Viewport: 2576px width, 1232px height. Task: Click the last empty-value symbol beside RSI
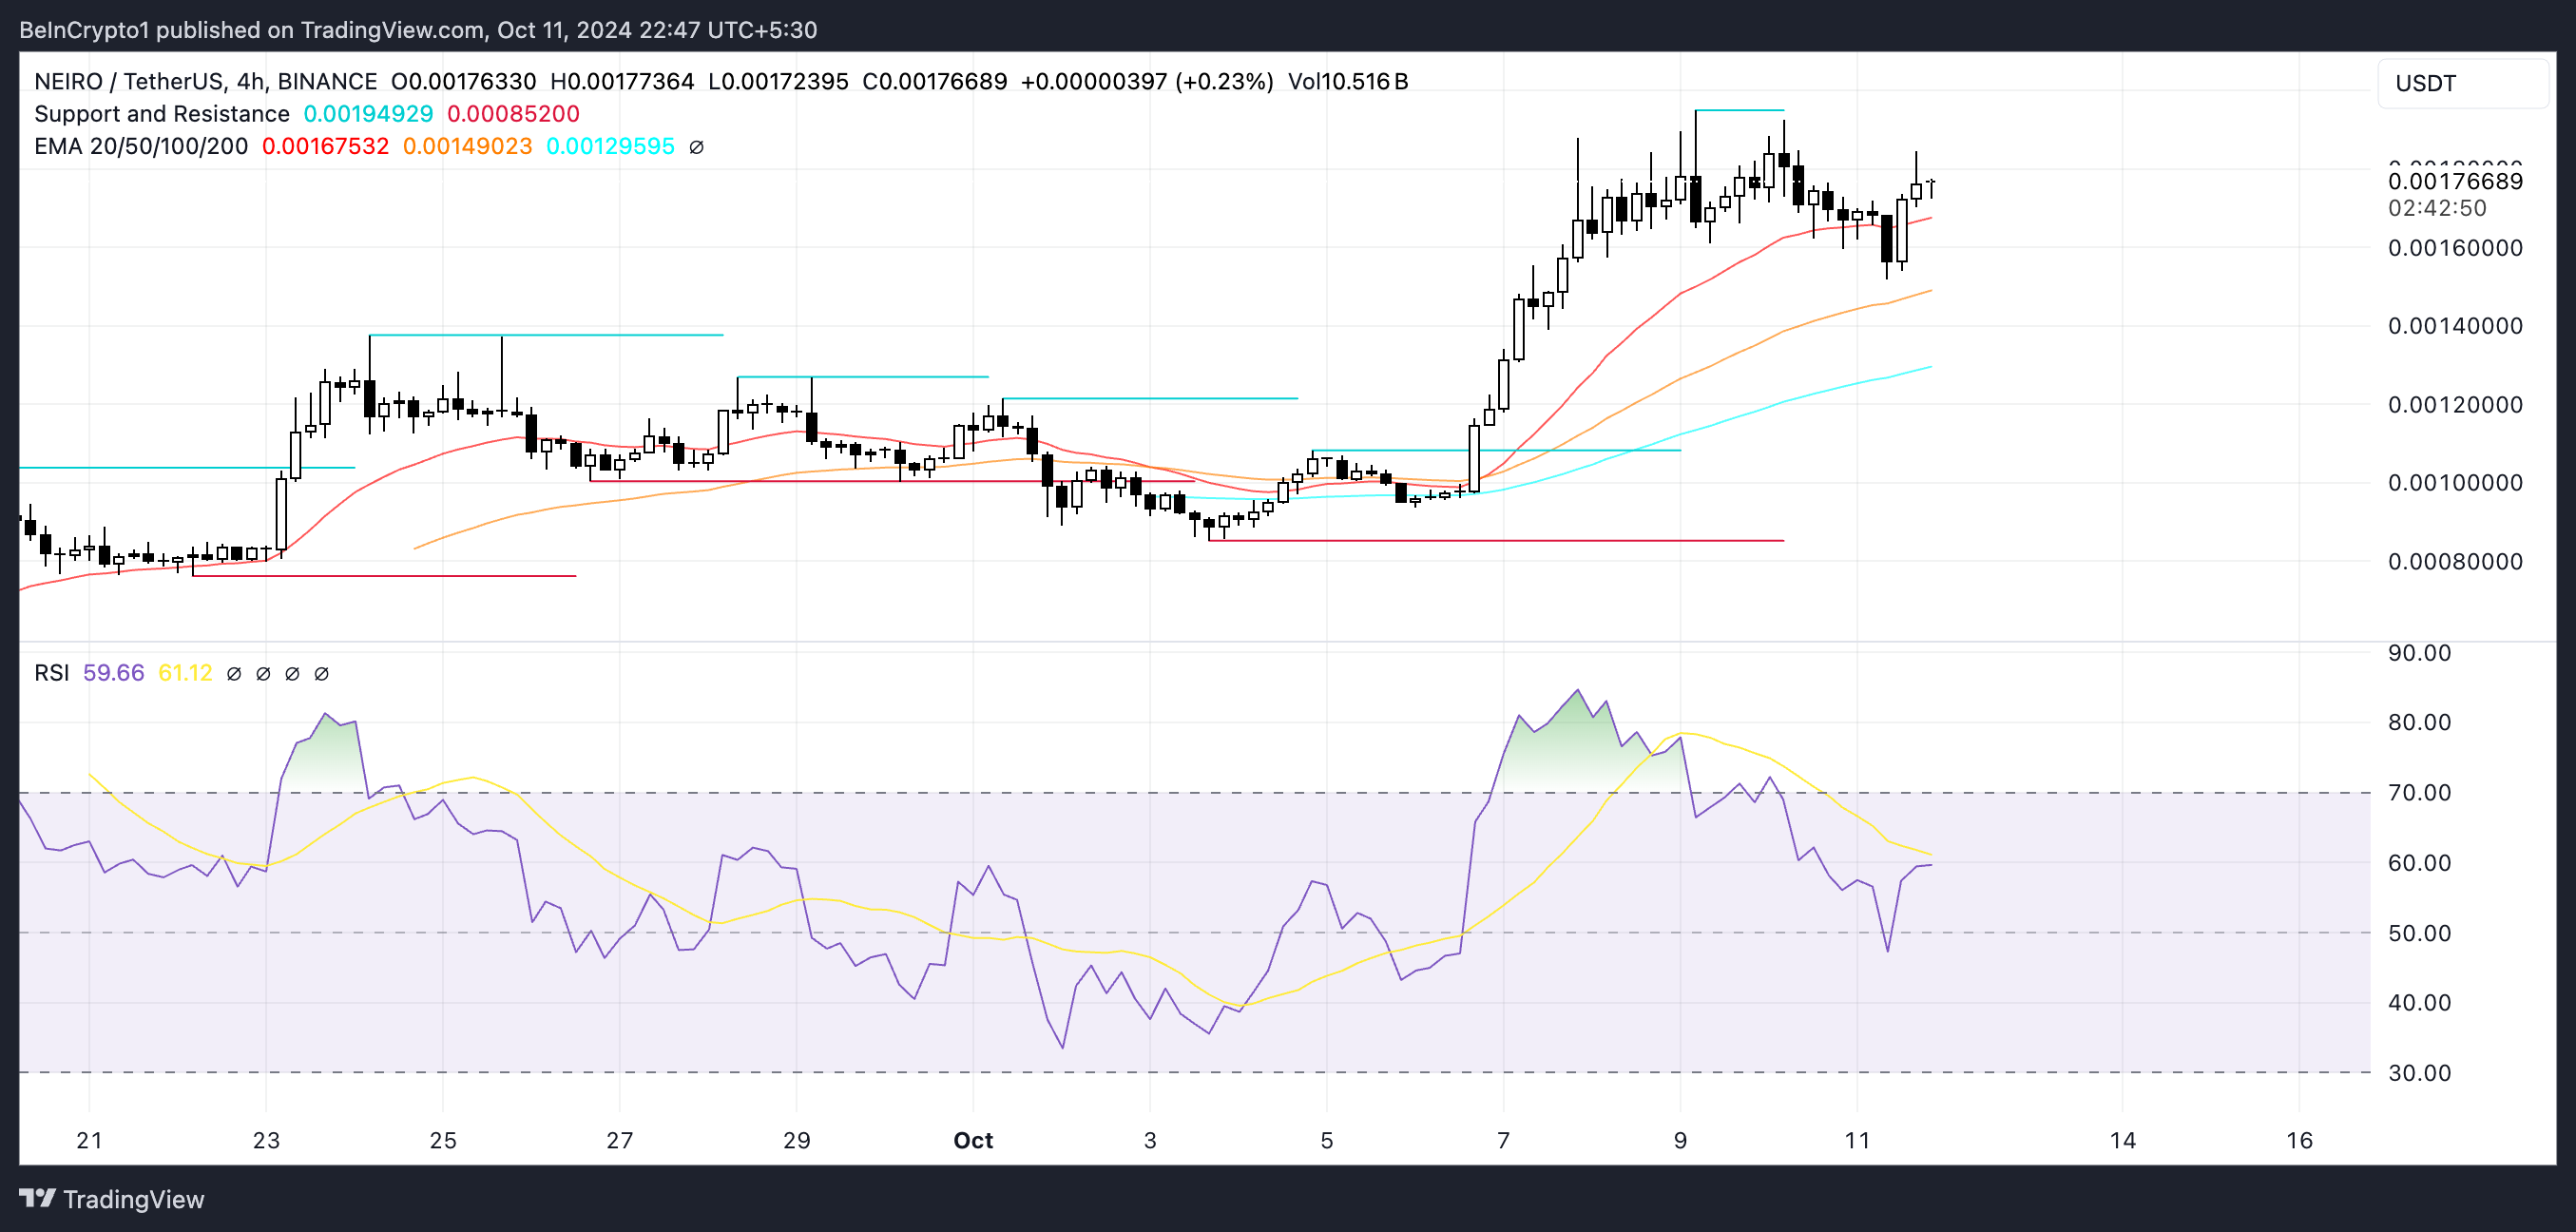pyautogui.click(x=321, y=674)
